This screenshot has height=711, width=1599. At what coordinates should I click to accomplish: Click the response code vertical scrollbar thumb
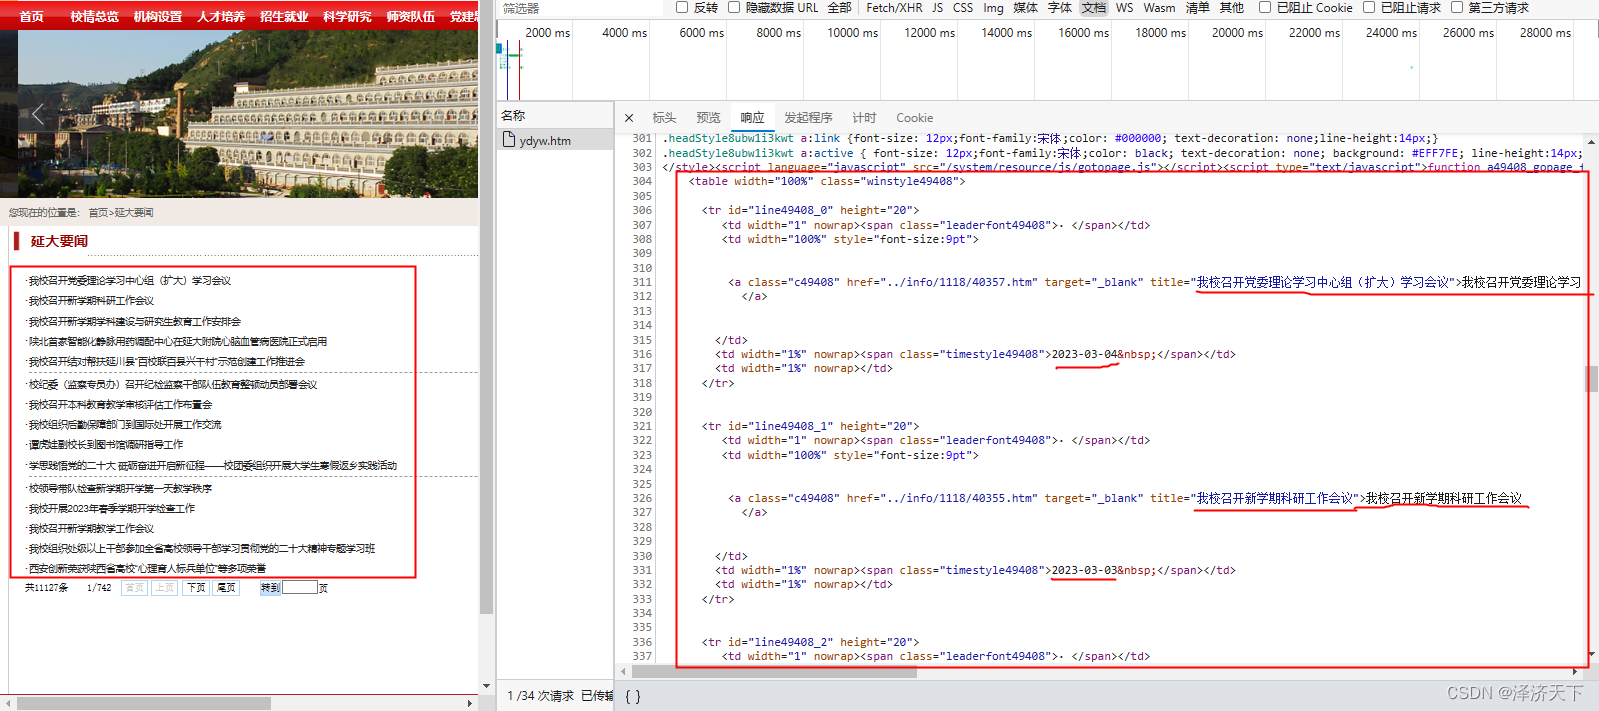point(1591,379)
